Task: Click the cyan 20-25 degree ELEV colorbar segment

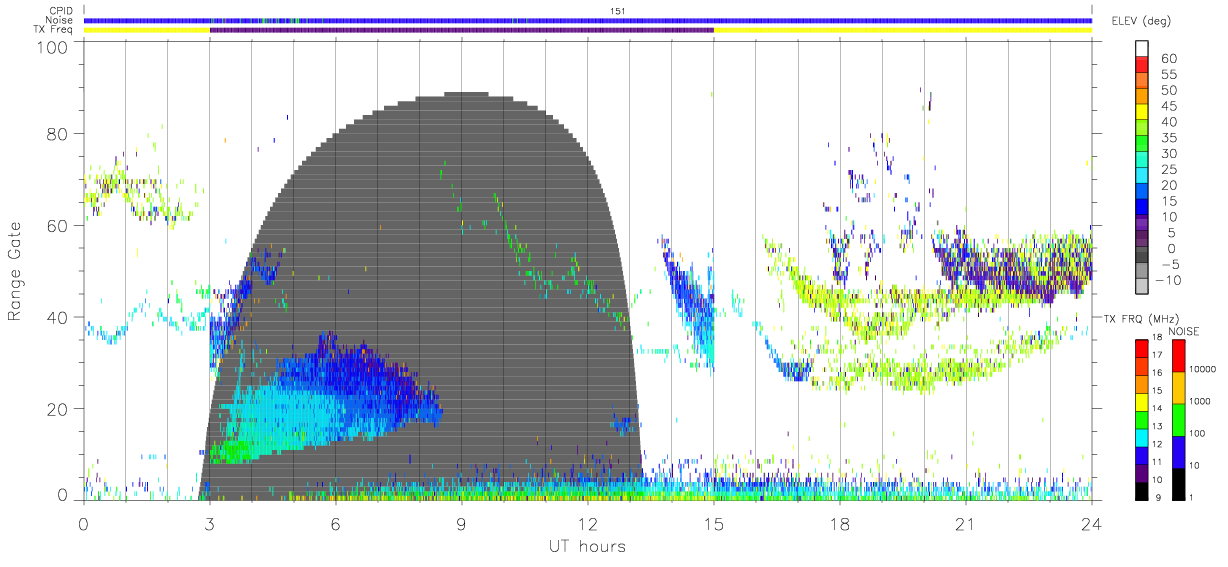Action: (1142, 175)
